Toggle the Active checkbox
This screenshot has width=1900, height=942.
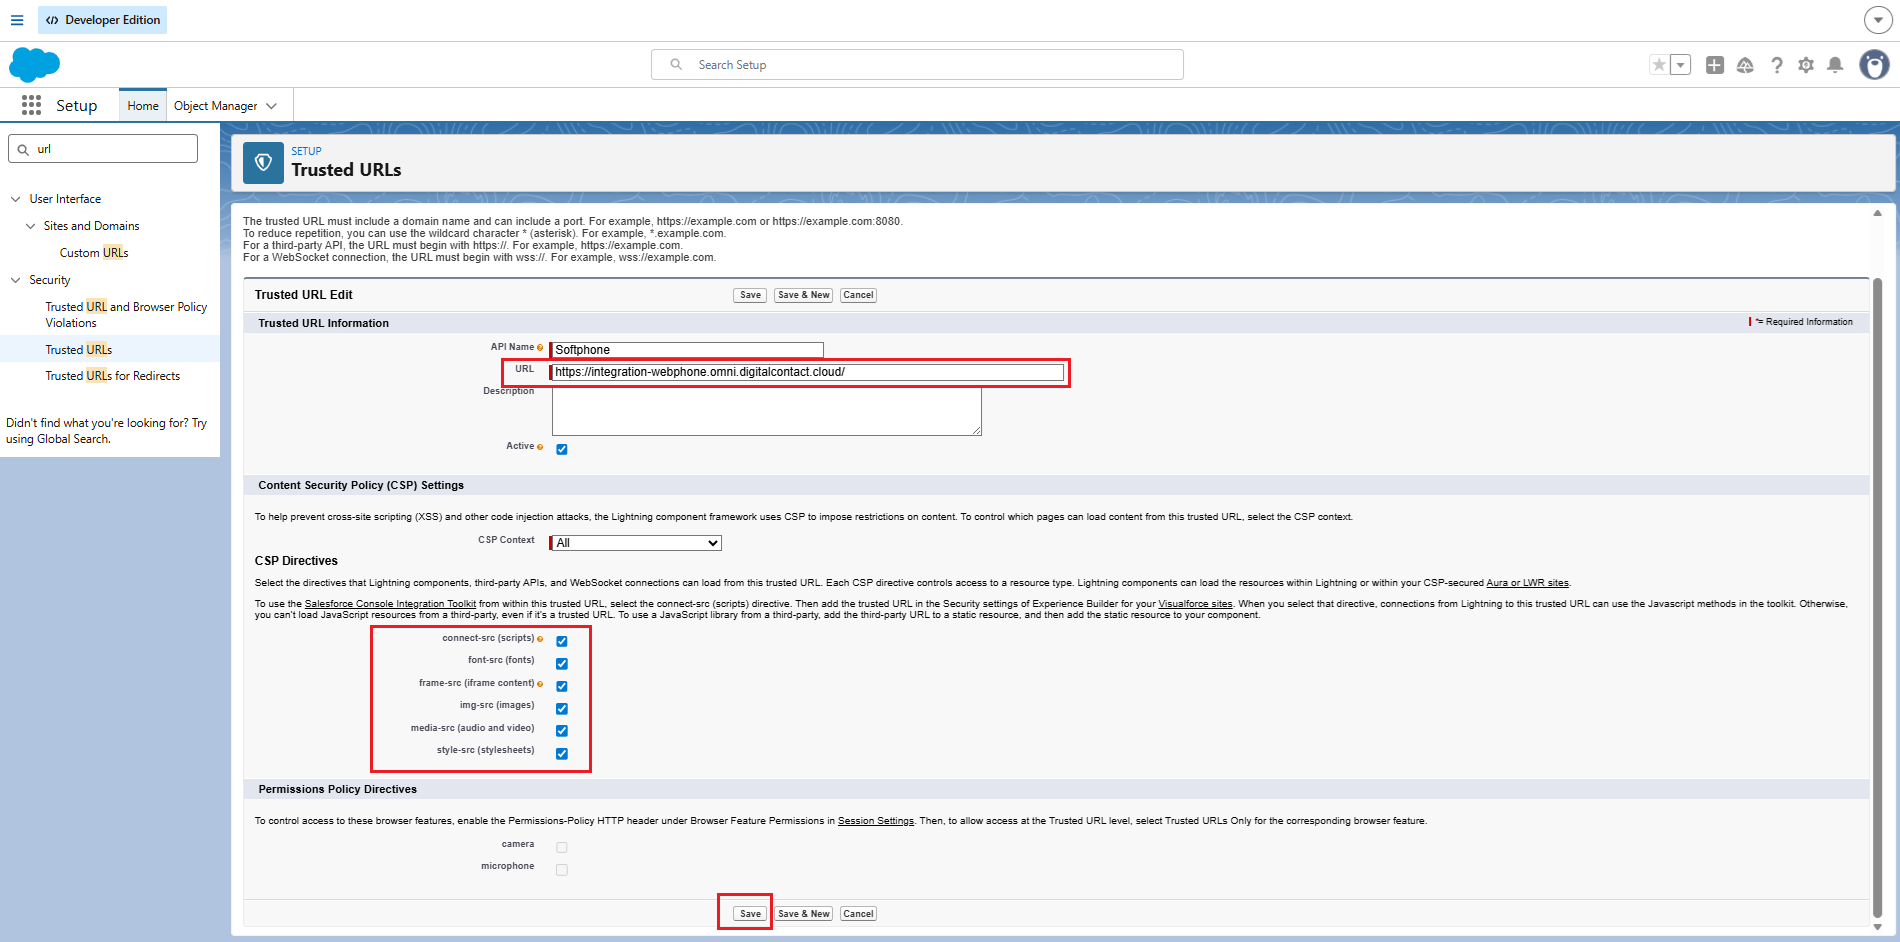point(562,449)
